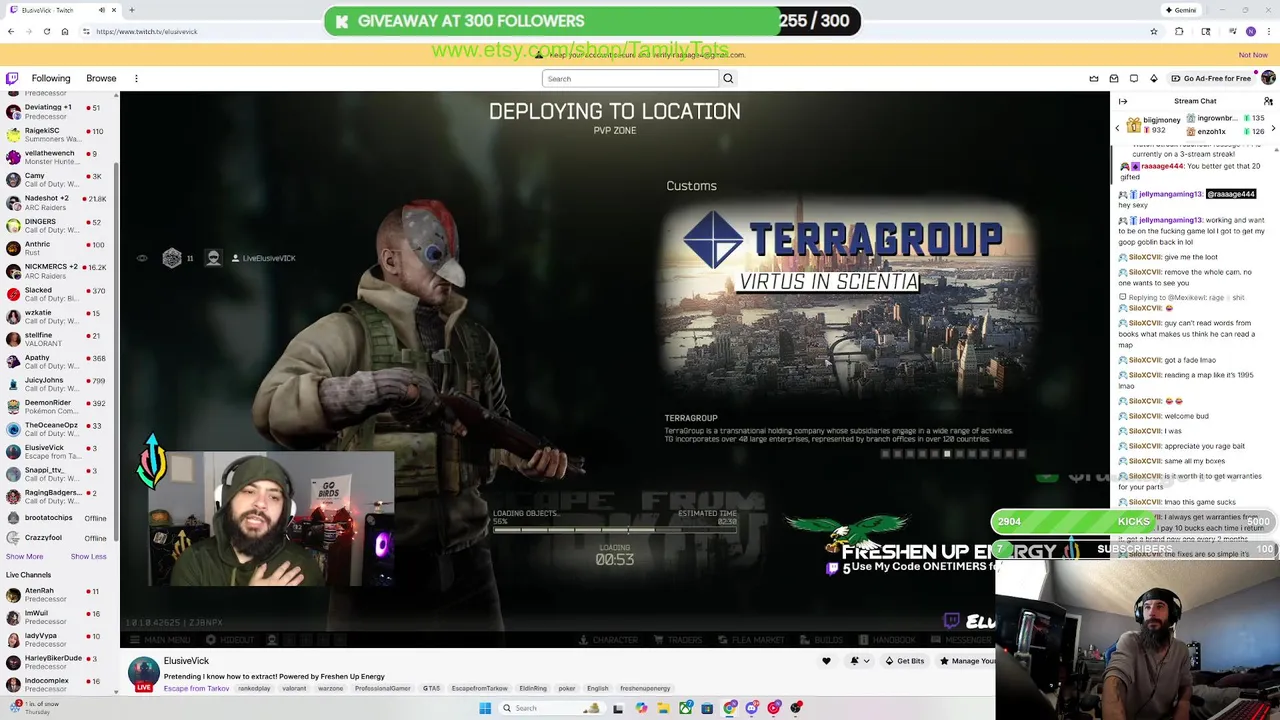Open offline Crazzyfoot channel
Image resolution: width=1280 pixels, height=720 pixels.
58,538
